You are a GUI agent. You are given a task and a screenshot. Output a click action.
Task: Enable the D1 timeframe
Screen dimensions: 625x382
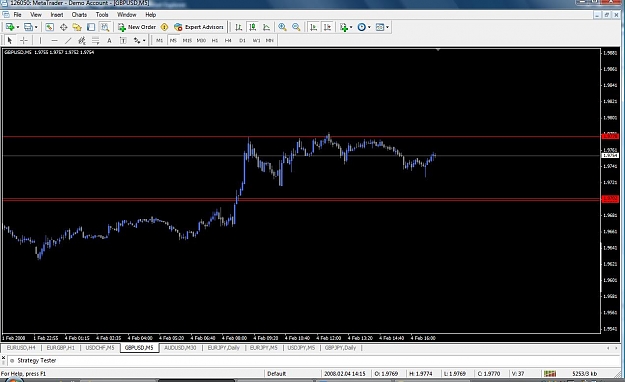point(242,40)
